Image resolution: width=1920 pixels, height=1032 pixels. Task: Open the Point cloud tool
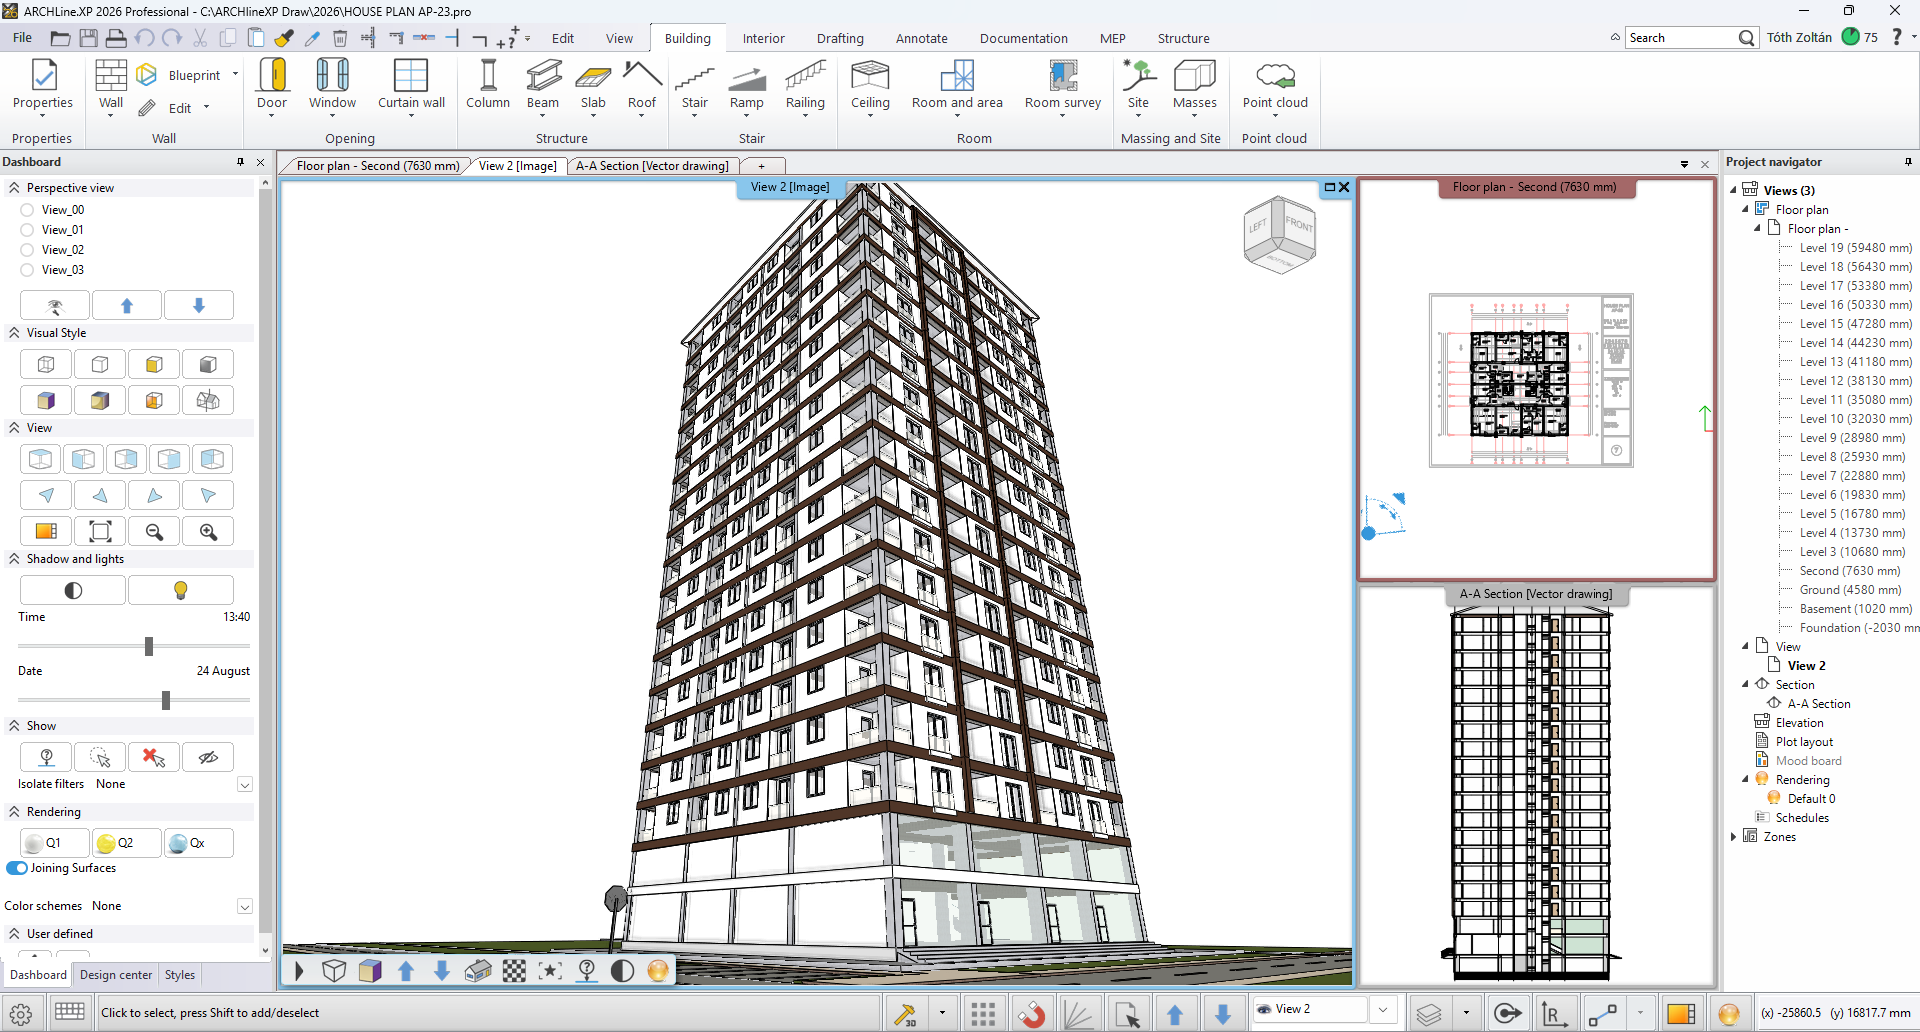[x=1274, y=77]
